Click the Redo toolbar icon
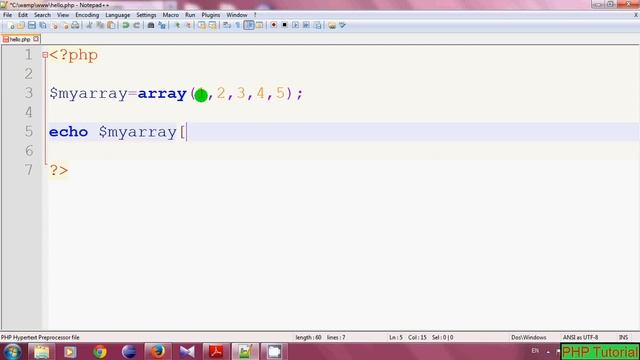640x360 pixels. 136,25
